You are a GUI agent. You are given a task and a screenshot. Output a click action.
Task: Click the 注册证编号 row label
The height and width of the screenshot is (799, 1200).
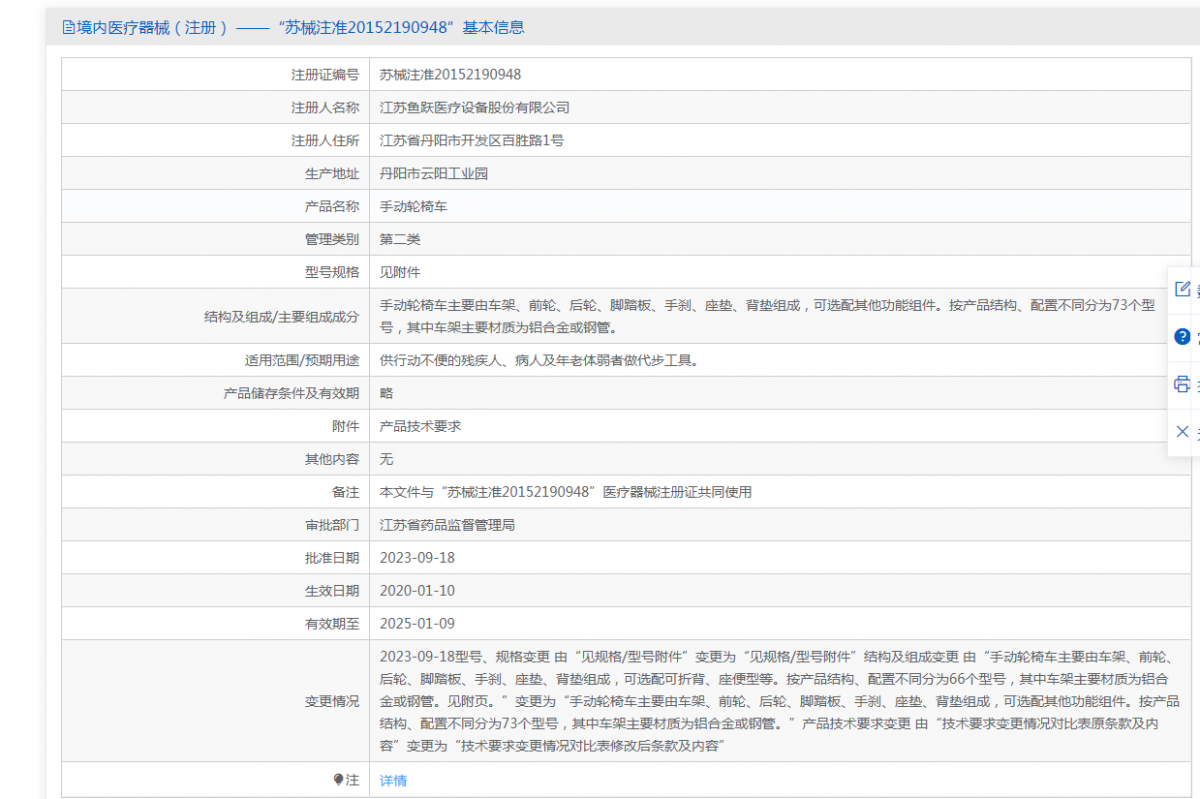tap(325, 75)
